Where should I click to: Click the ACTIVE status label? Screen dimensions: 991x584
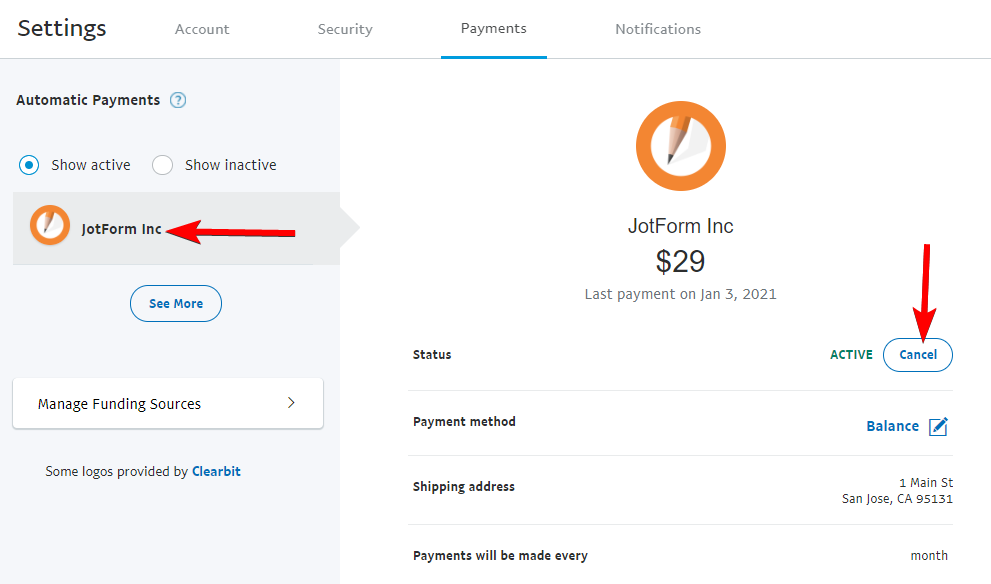(851, 354)
